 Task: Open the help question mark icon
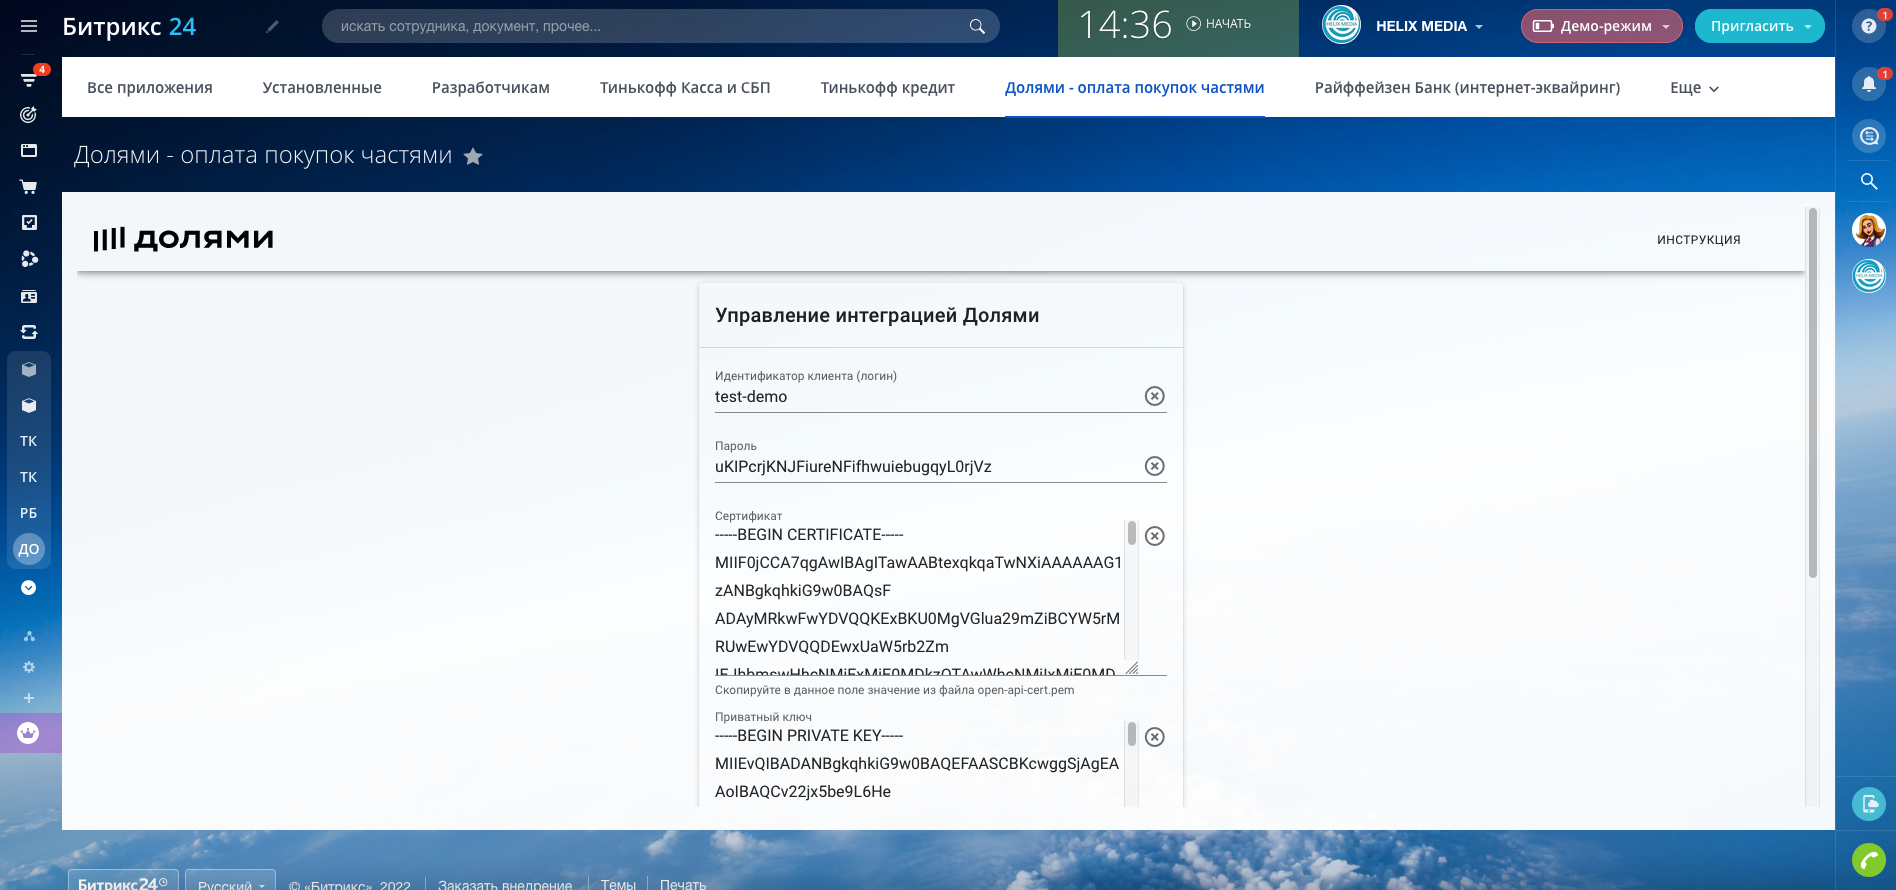pos(1869,26)
